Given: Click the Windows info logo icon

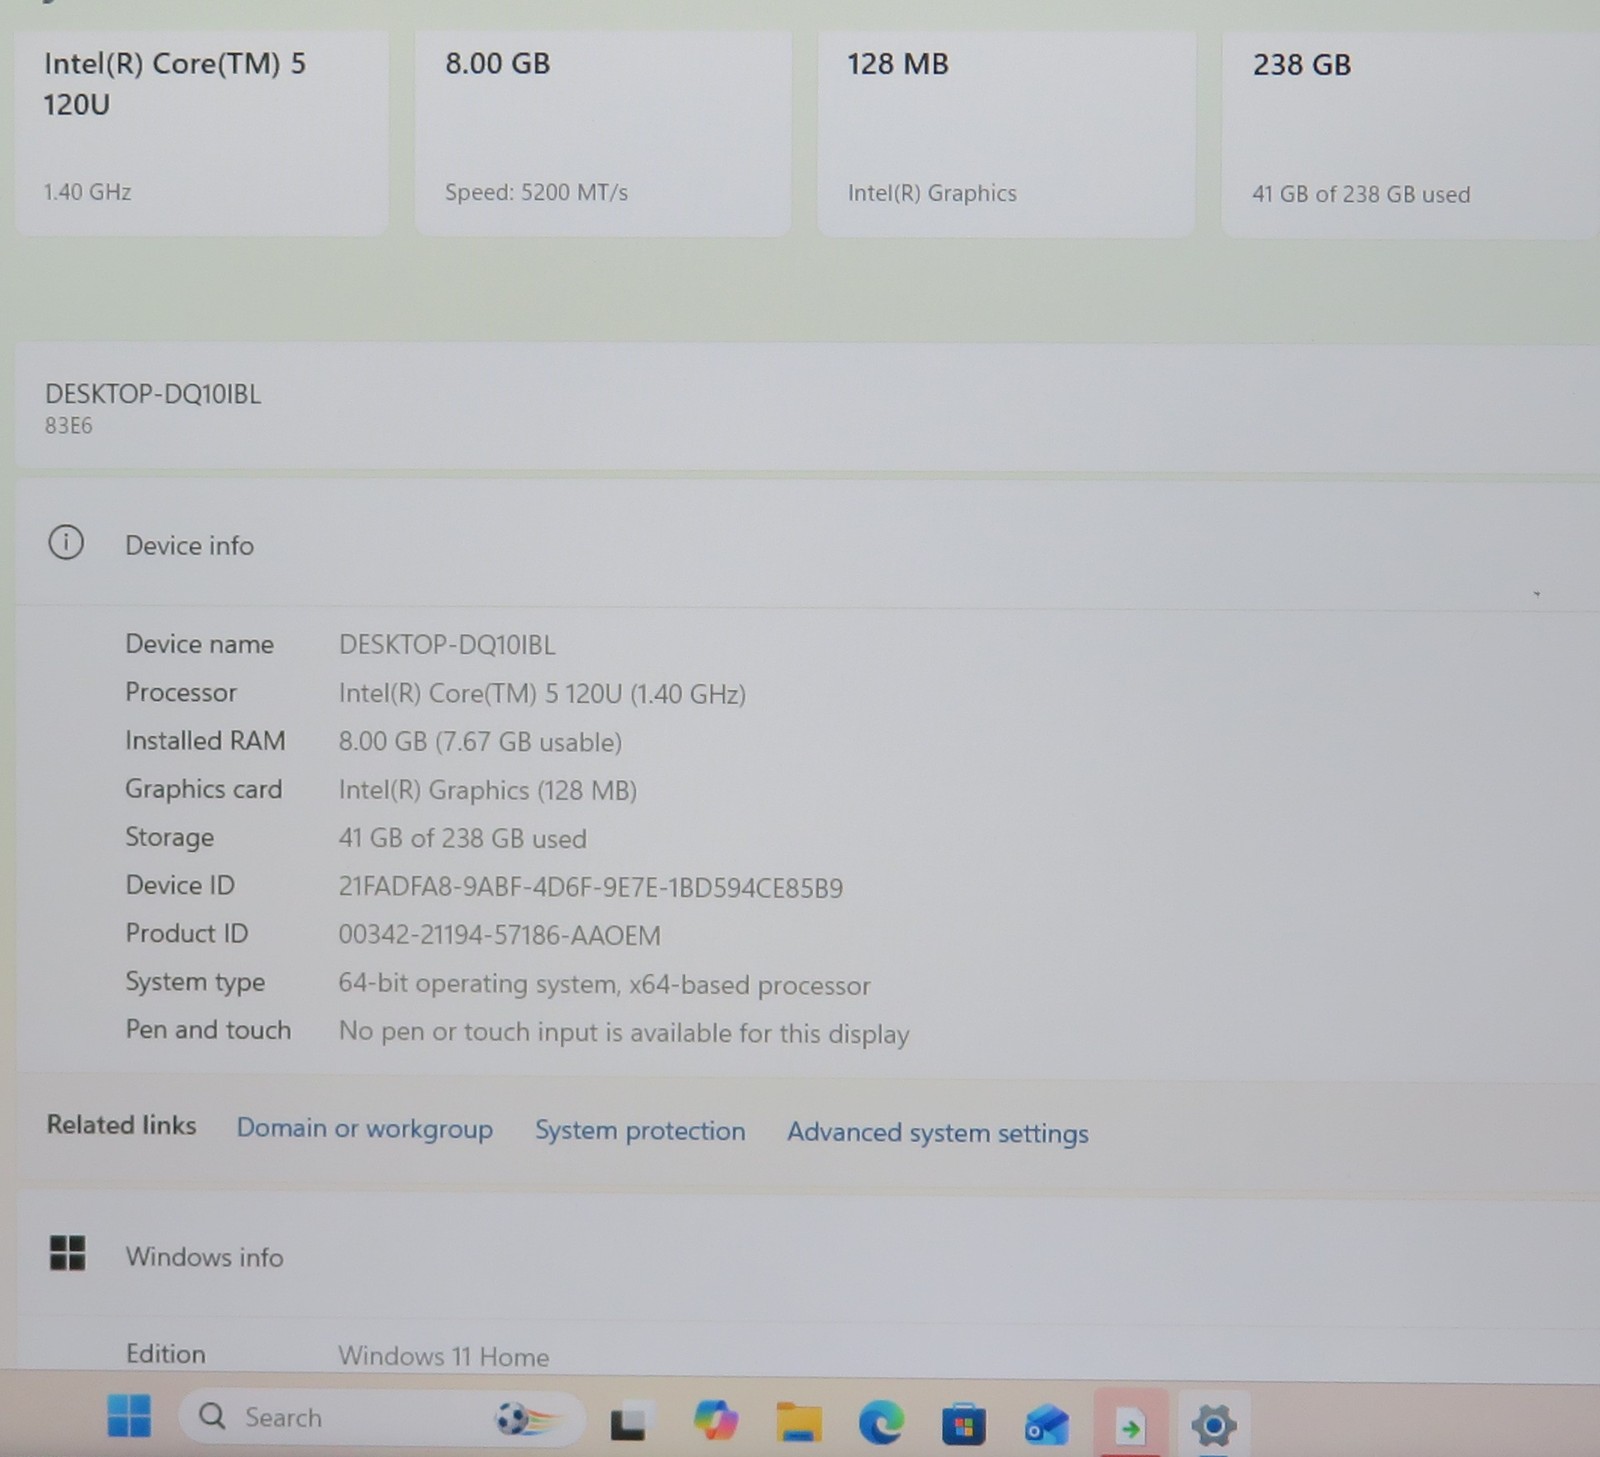Looking at the screenshot, I should [67, 1252].
